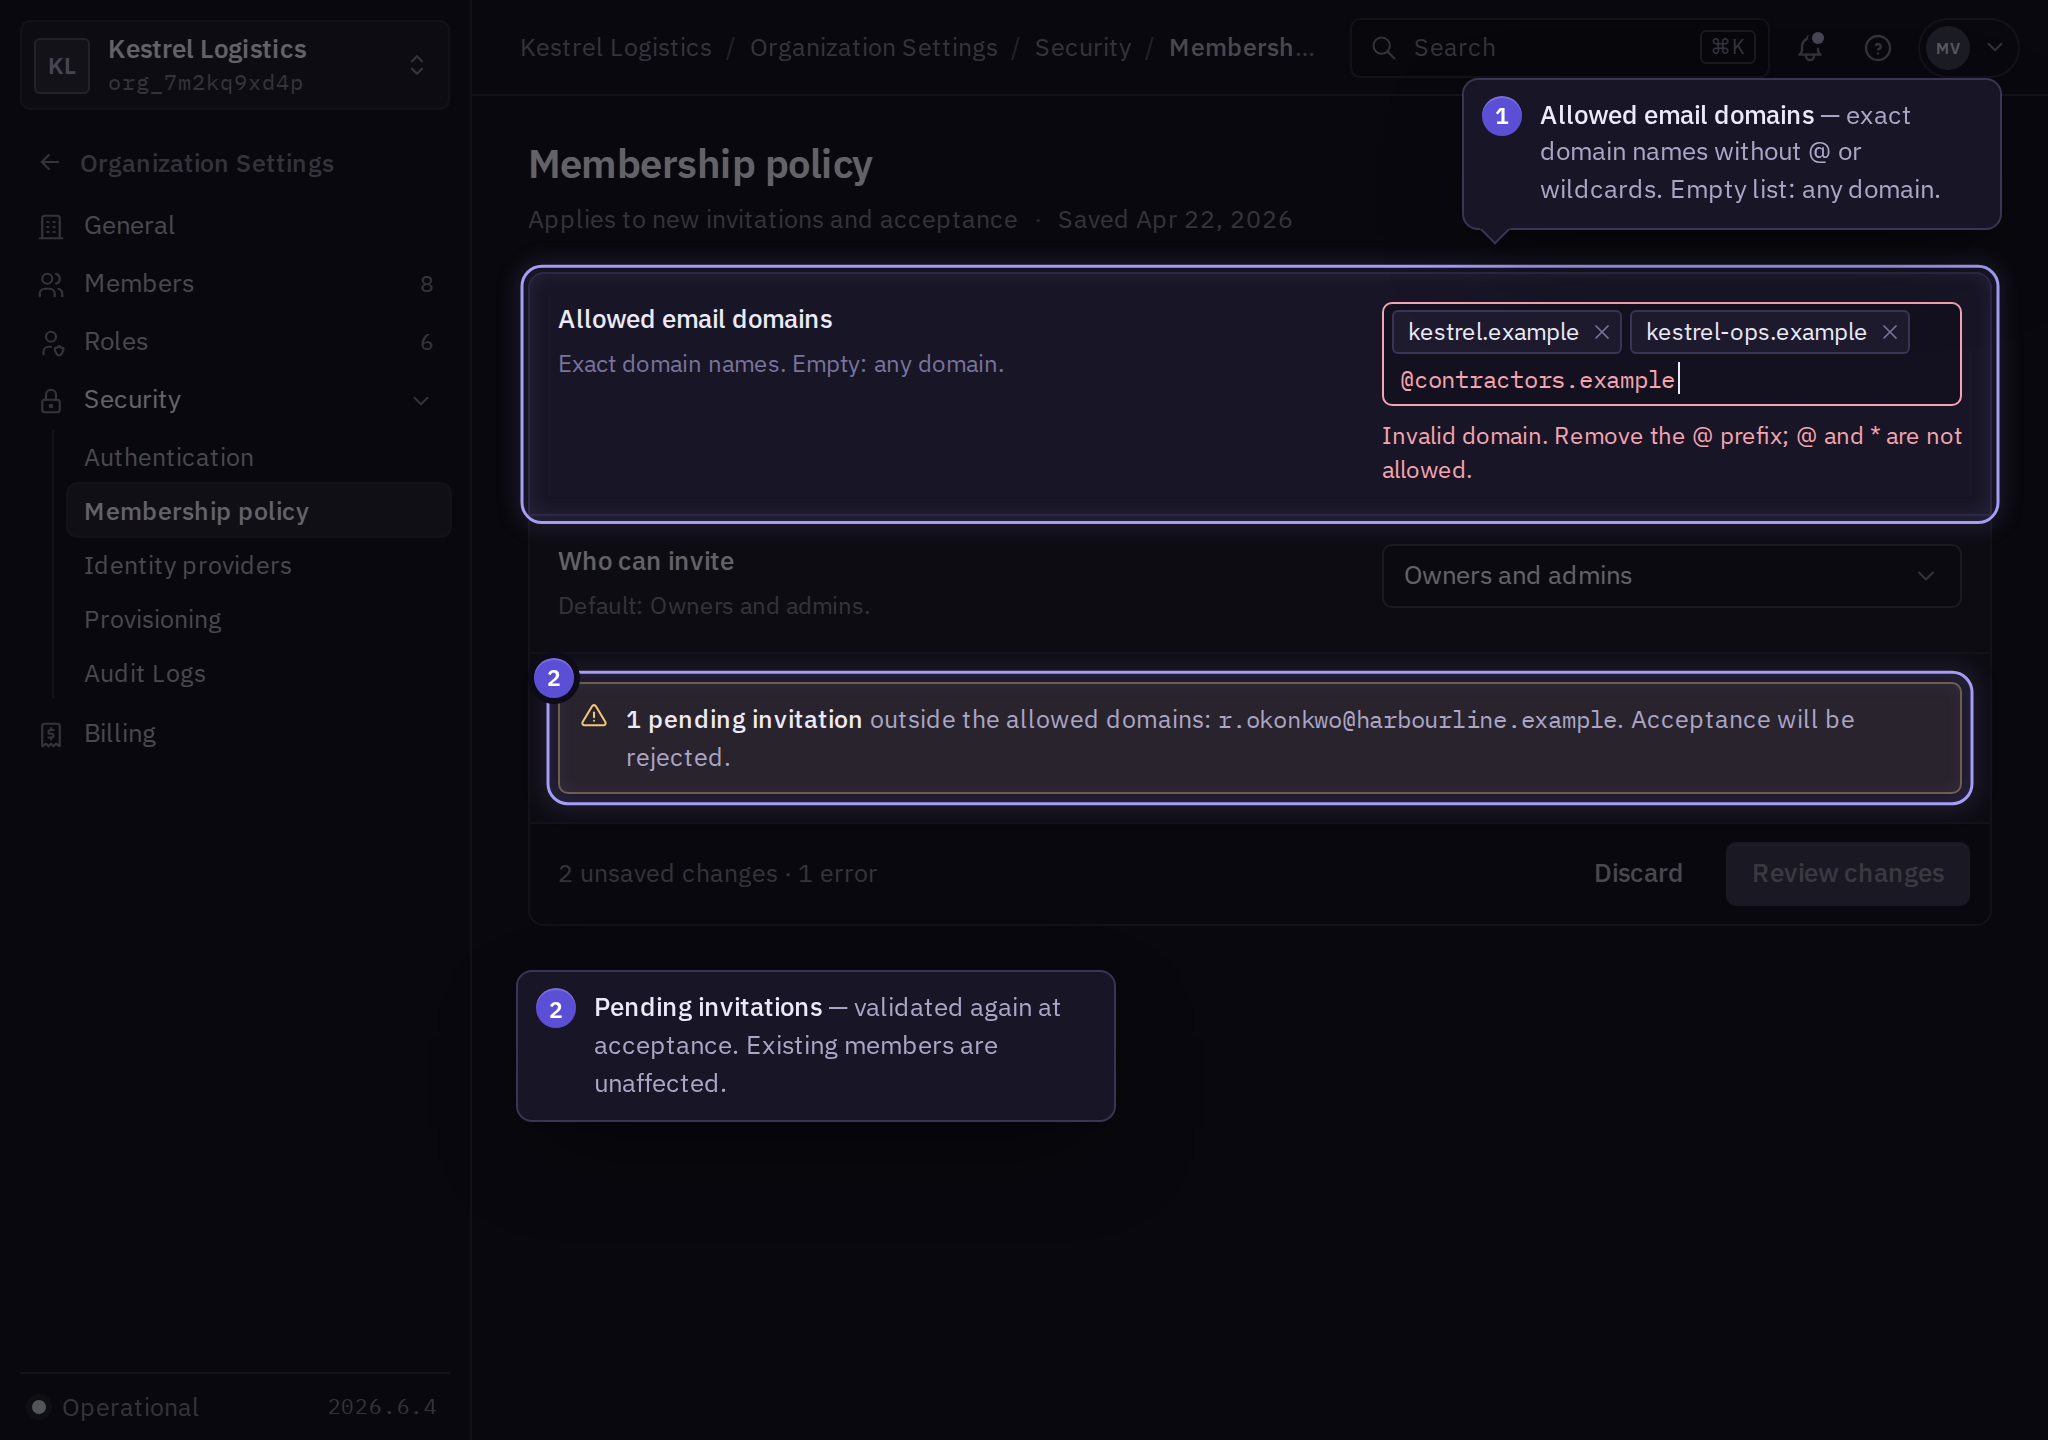Click the General building icon
2048x1440 pixels.
[51, 227]
